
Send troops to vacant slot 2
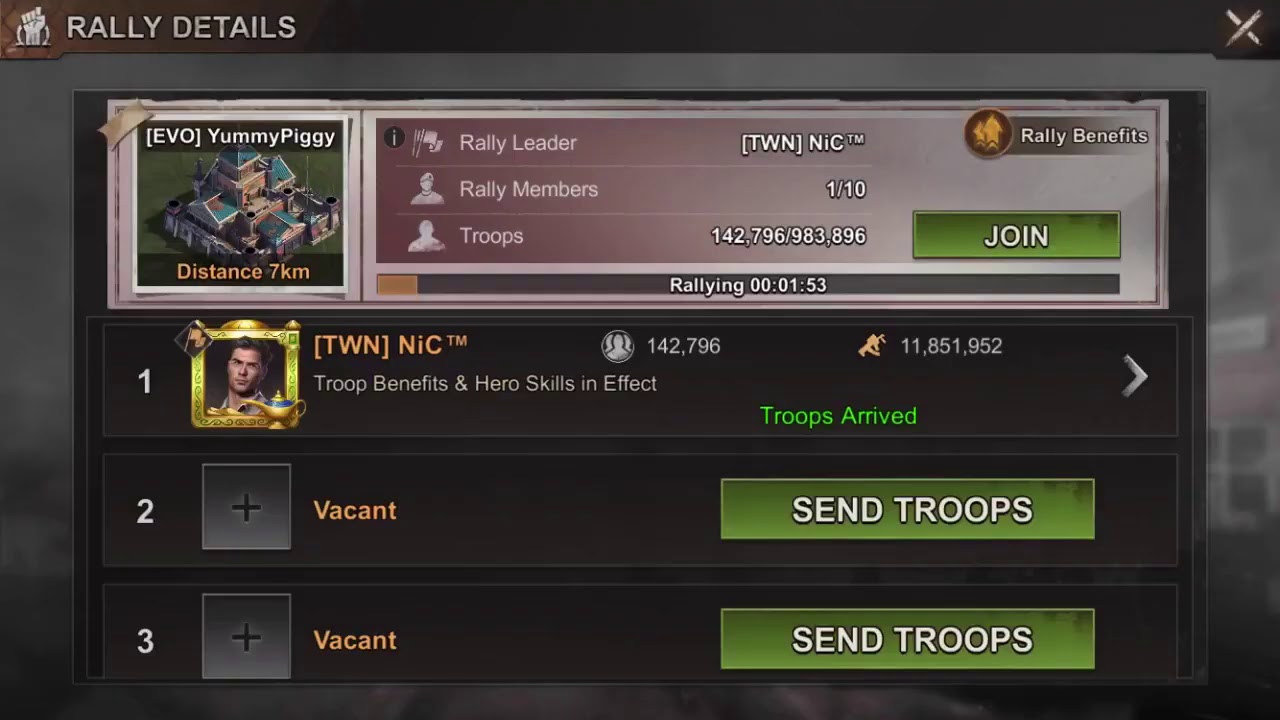coord(907,509)
